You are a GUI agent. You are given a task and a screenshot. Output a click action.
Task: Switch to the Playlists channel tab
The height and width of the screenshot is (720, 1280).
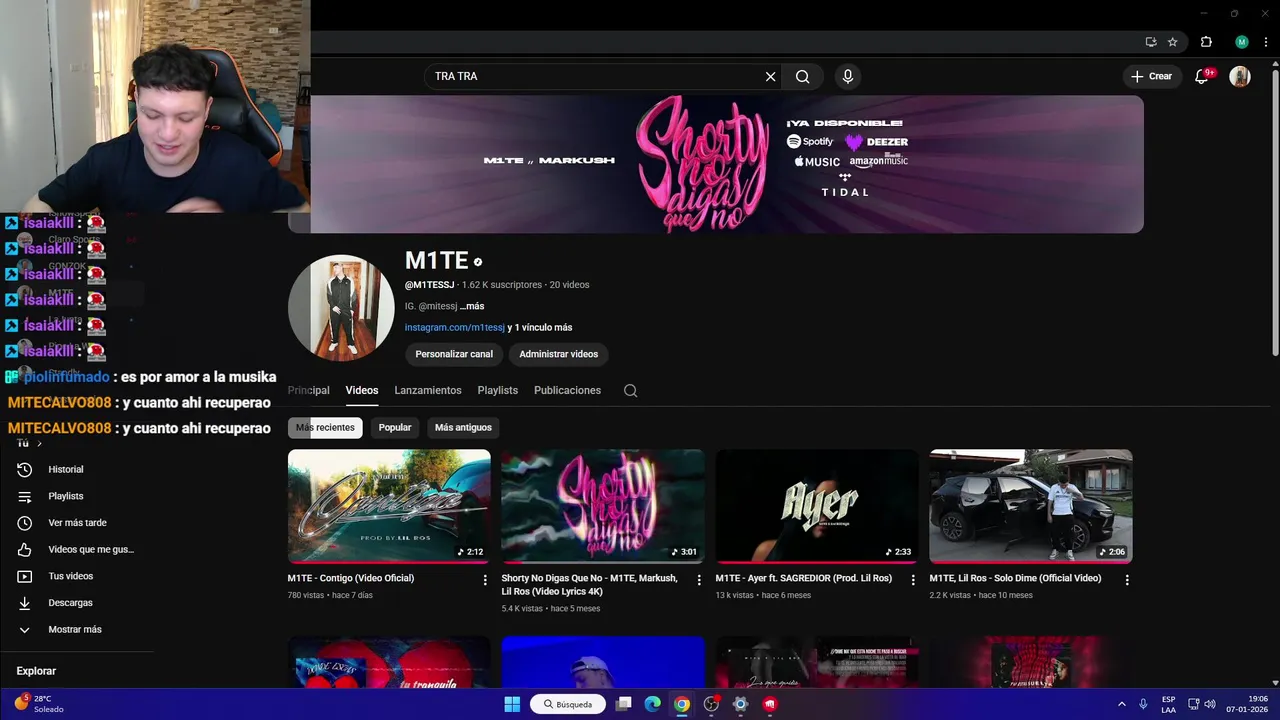click(498, 390)
